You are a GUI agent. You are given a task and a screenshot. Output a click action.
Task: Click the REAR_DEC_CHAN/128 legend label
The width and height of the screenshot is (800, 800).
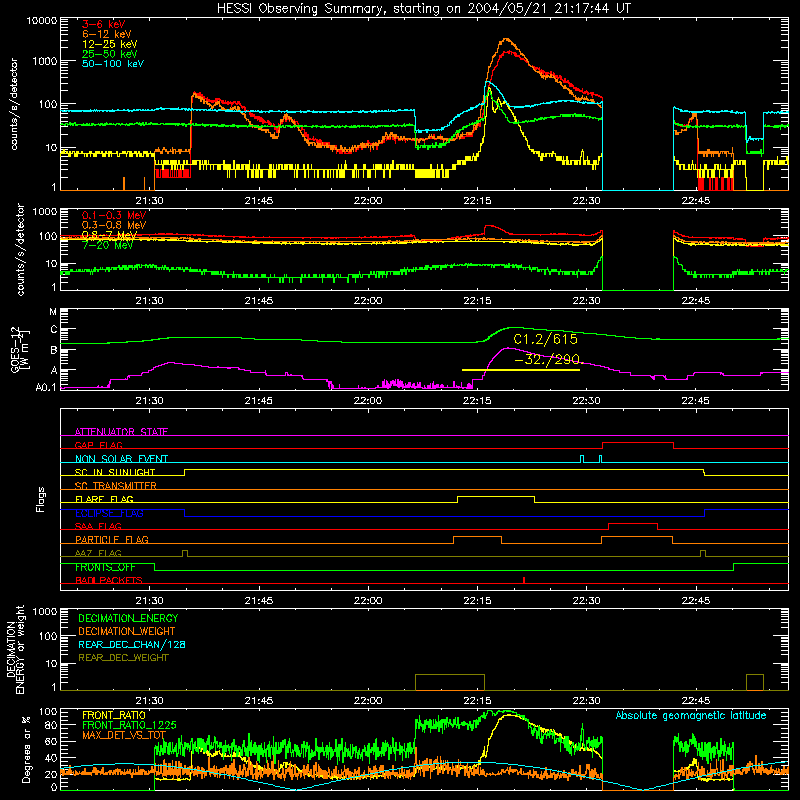click(132, 644)
